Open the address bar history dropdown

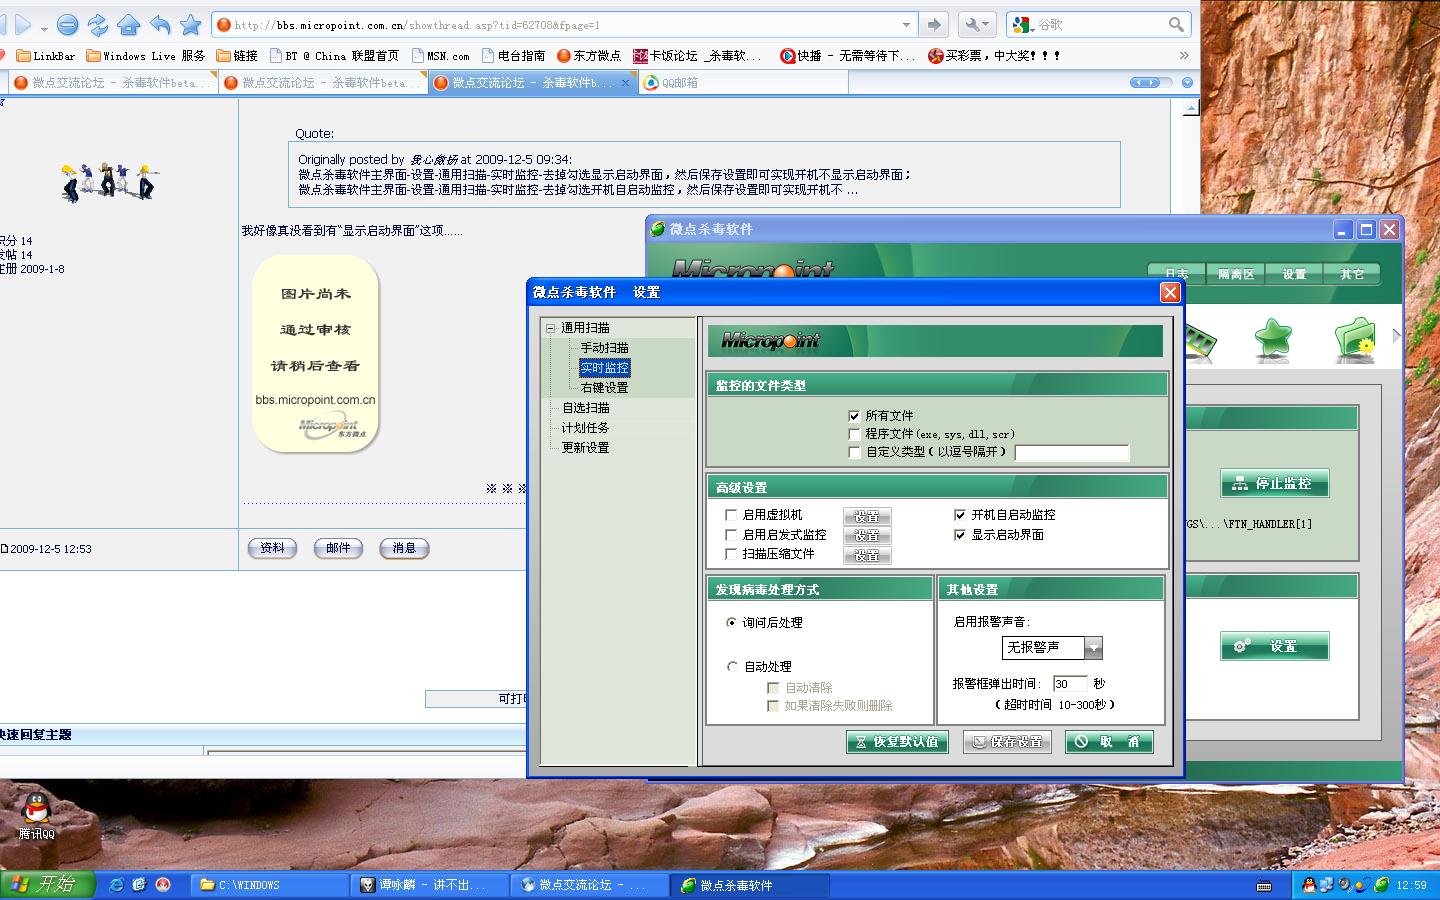[906, 24]
